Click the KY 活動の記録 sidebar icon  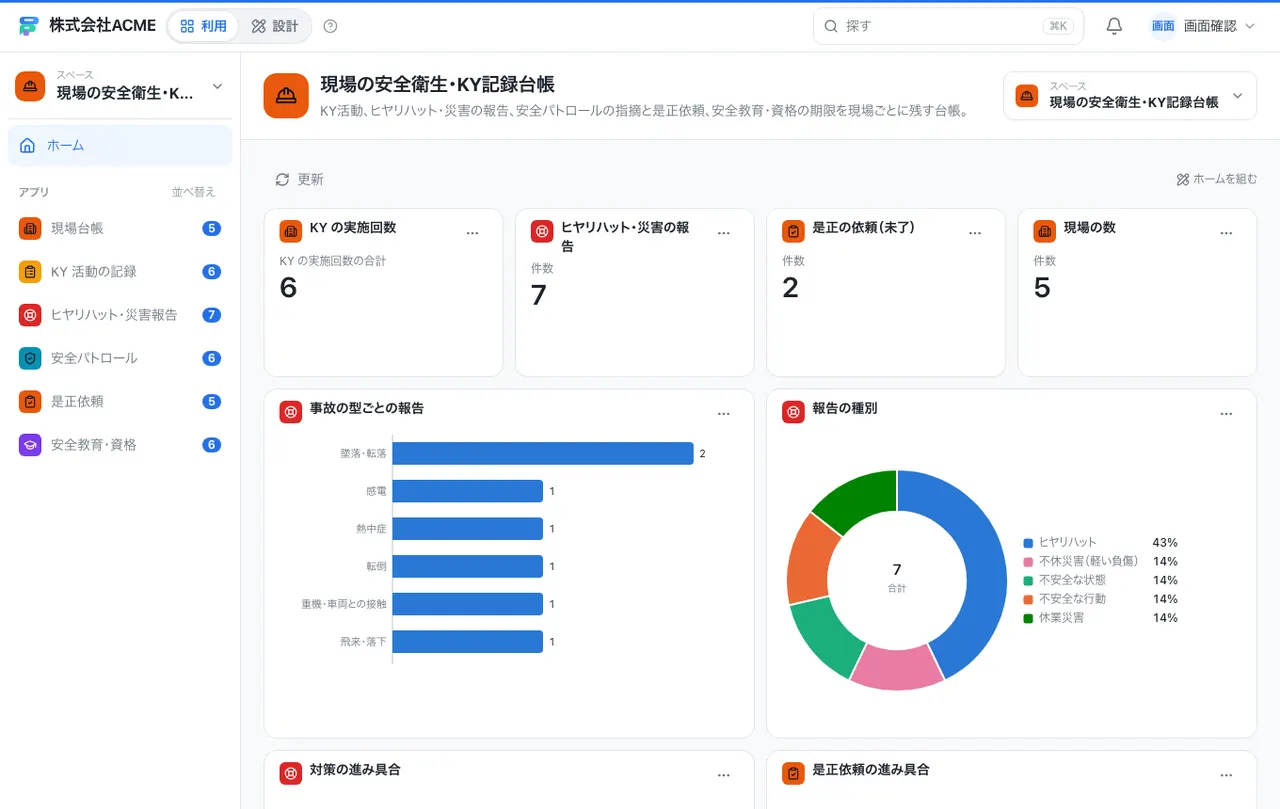[x=30, y=271]
